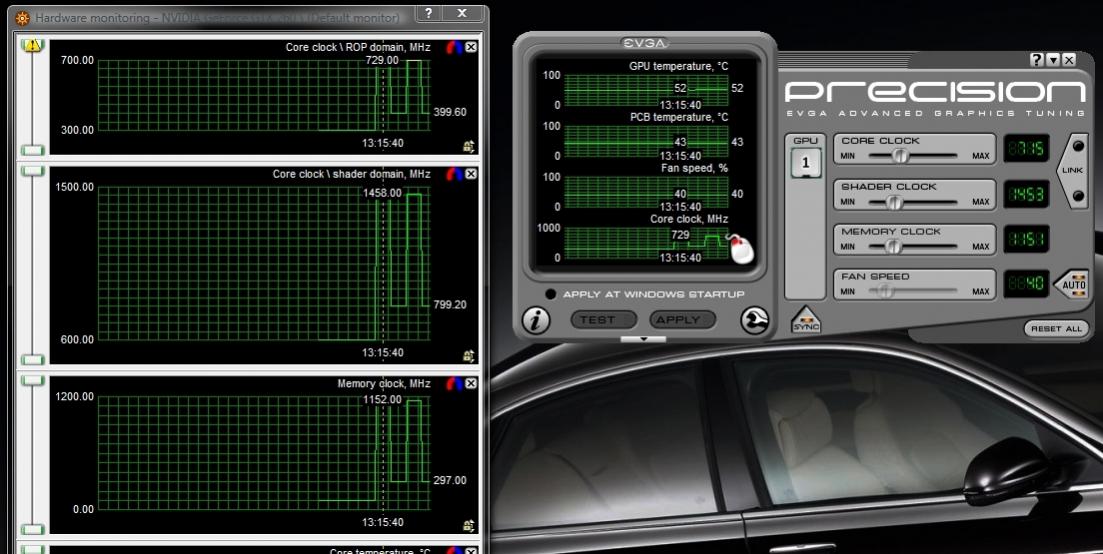Click the Memory Clock slider thumb
This screenshot has width=1103, height=554.
tap(893, 247)
